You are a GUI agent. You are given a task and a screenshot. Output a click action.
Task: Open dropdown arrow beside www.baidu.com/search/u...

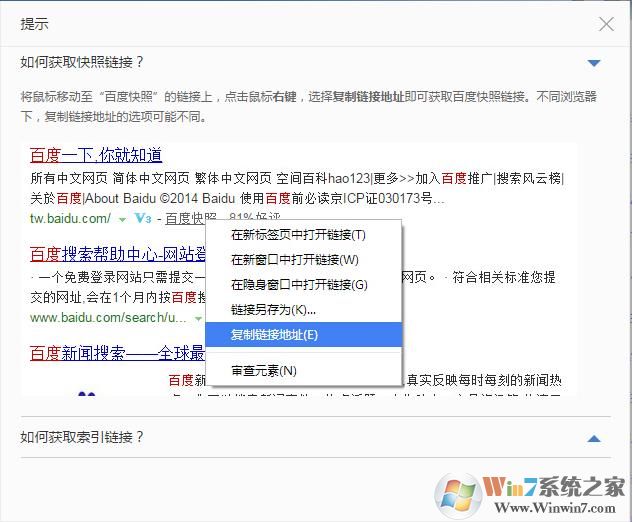pyautogui.click(x=198, y=319)
